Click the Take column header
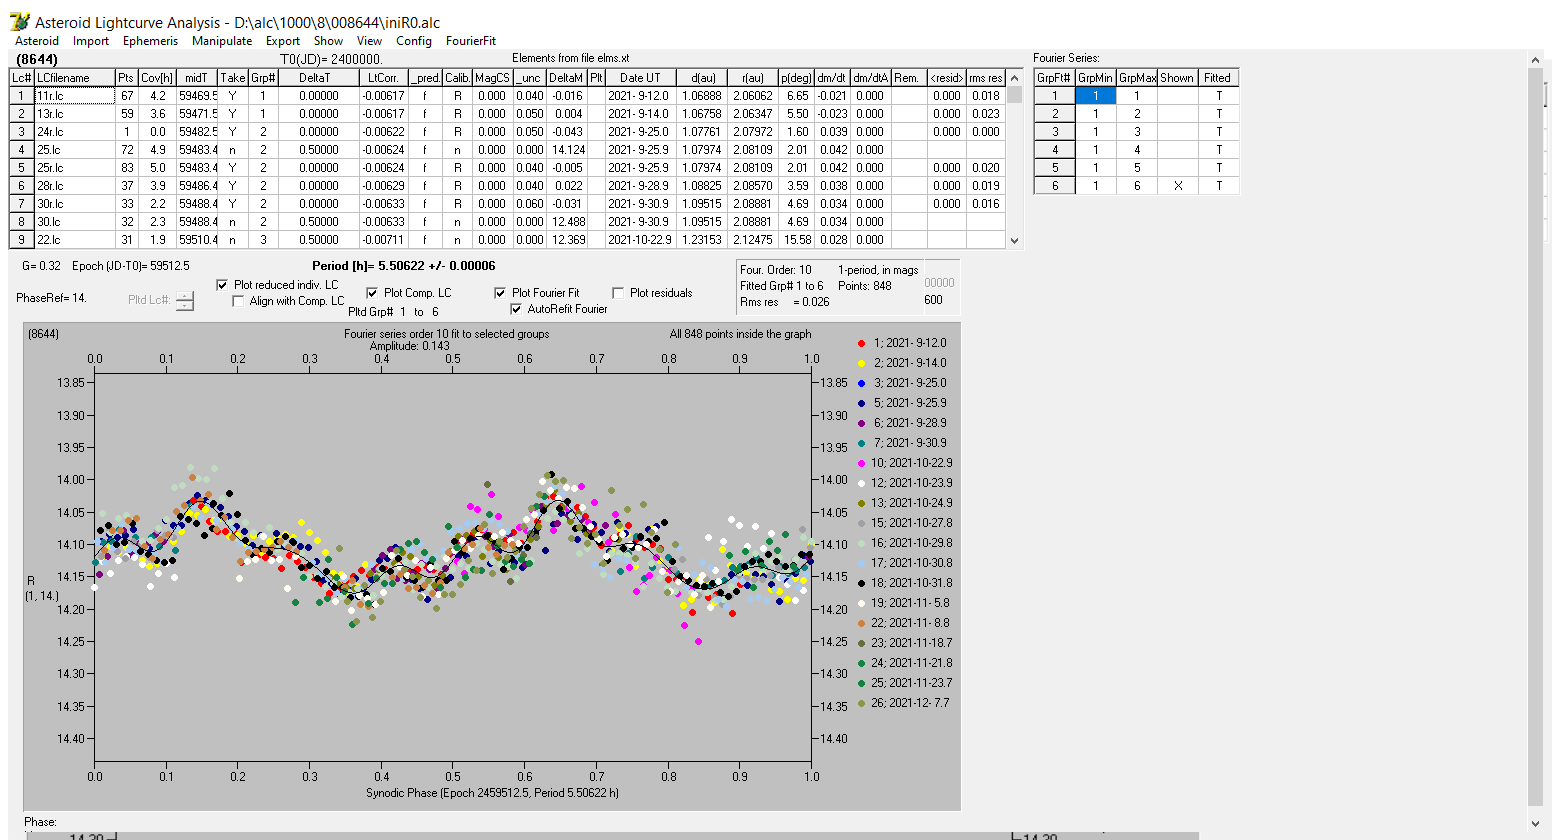This screenshot has width=1552, height=840. pos(233,78)
